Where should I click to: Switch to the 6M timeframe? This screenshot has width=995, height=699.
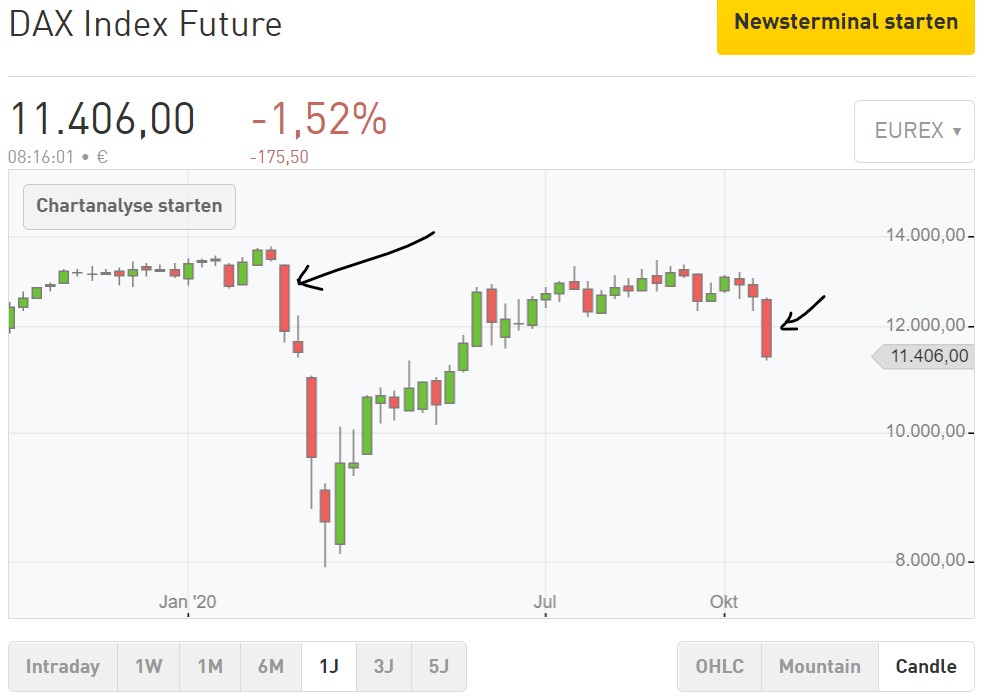click(270, 665)
